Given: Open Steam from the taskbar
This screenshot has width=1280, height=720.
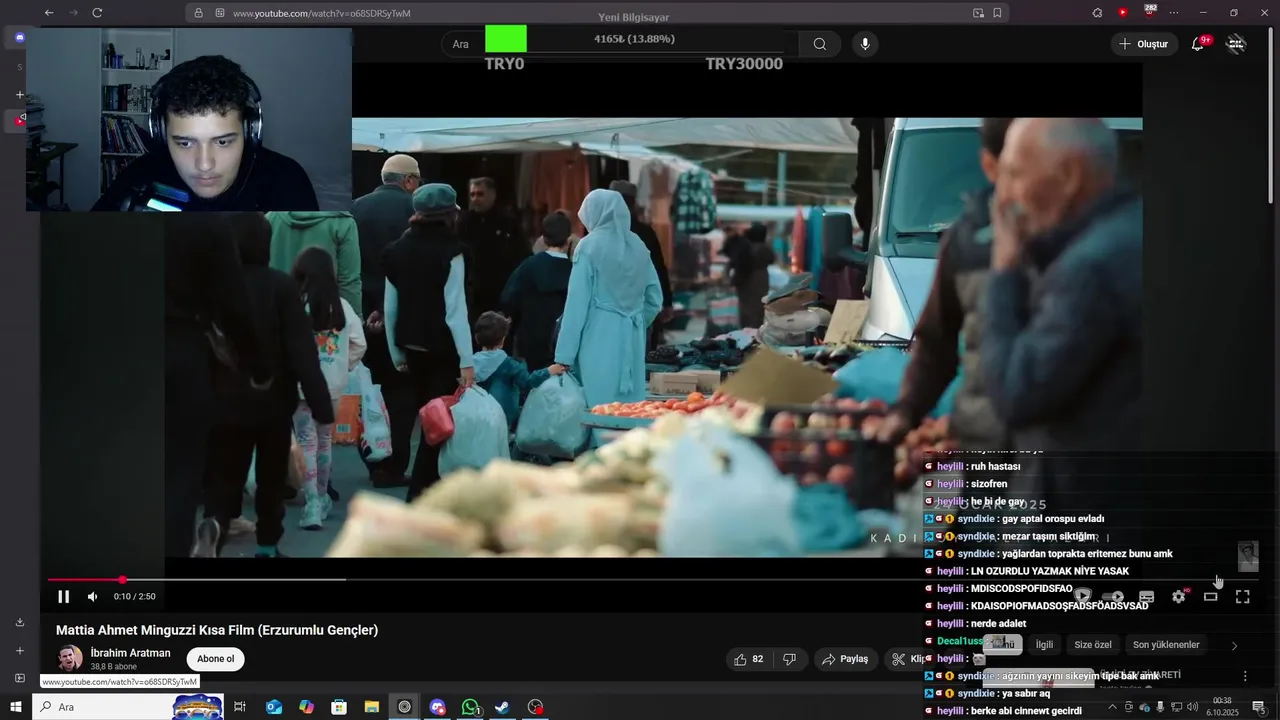Looking at the screenshot, I should click(x=502, y=707).
